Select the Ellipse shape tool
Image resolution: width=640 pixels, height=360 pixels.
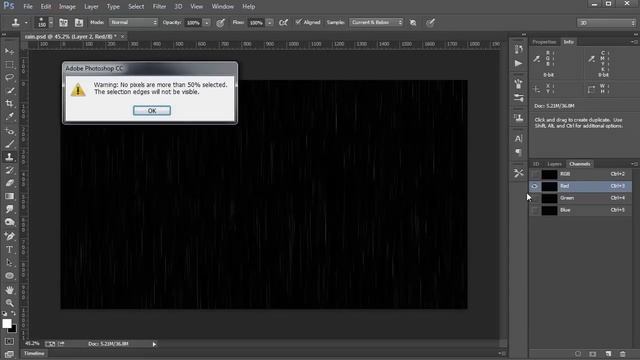click(x=9, y=276)
